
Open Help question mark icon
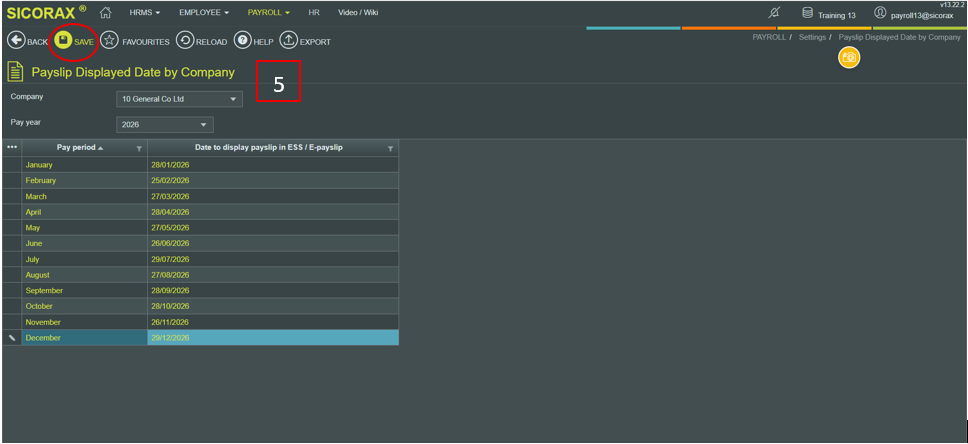(x=242, y=41)
